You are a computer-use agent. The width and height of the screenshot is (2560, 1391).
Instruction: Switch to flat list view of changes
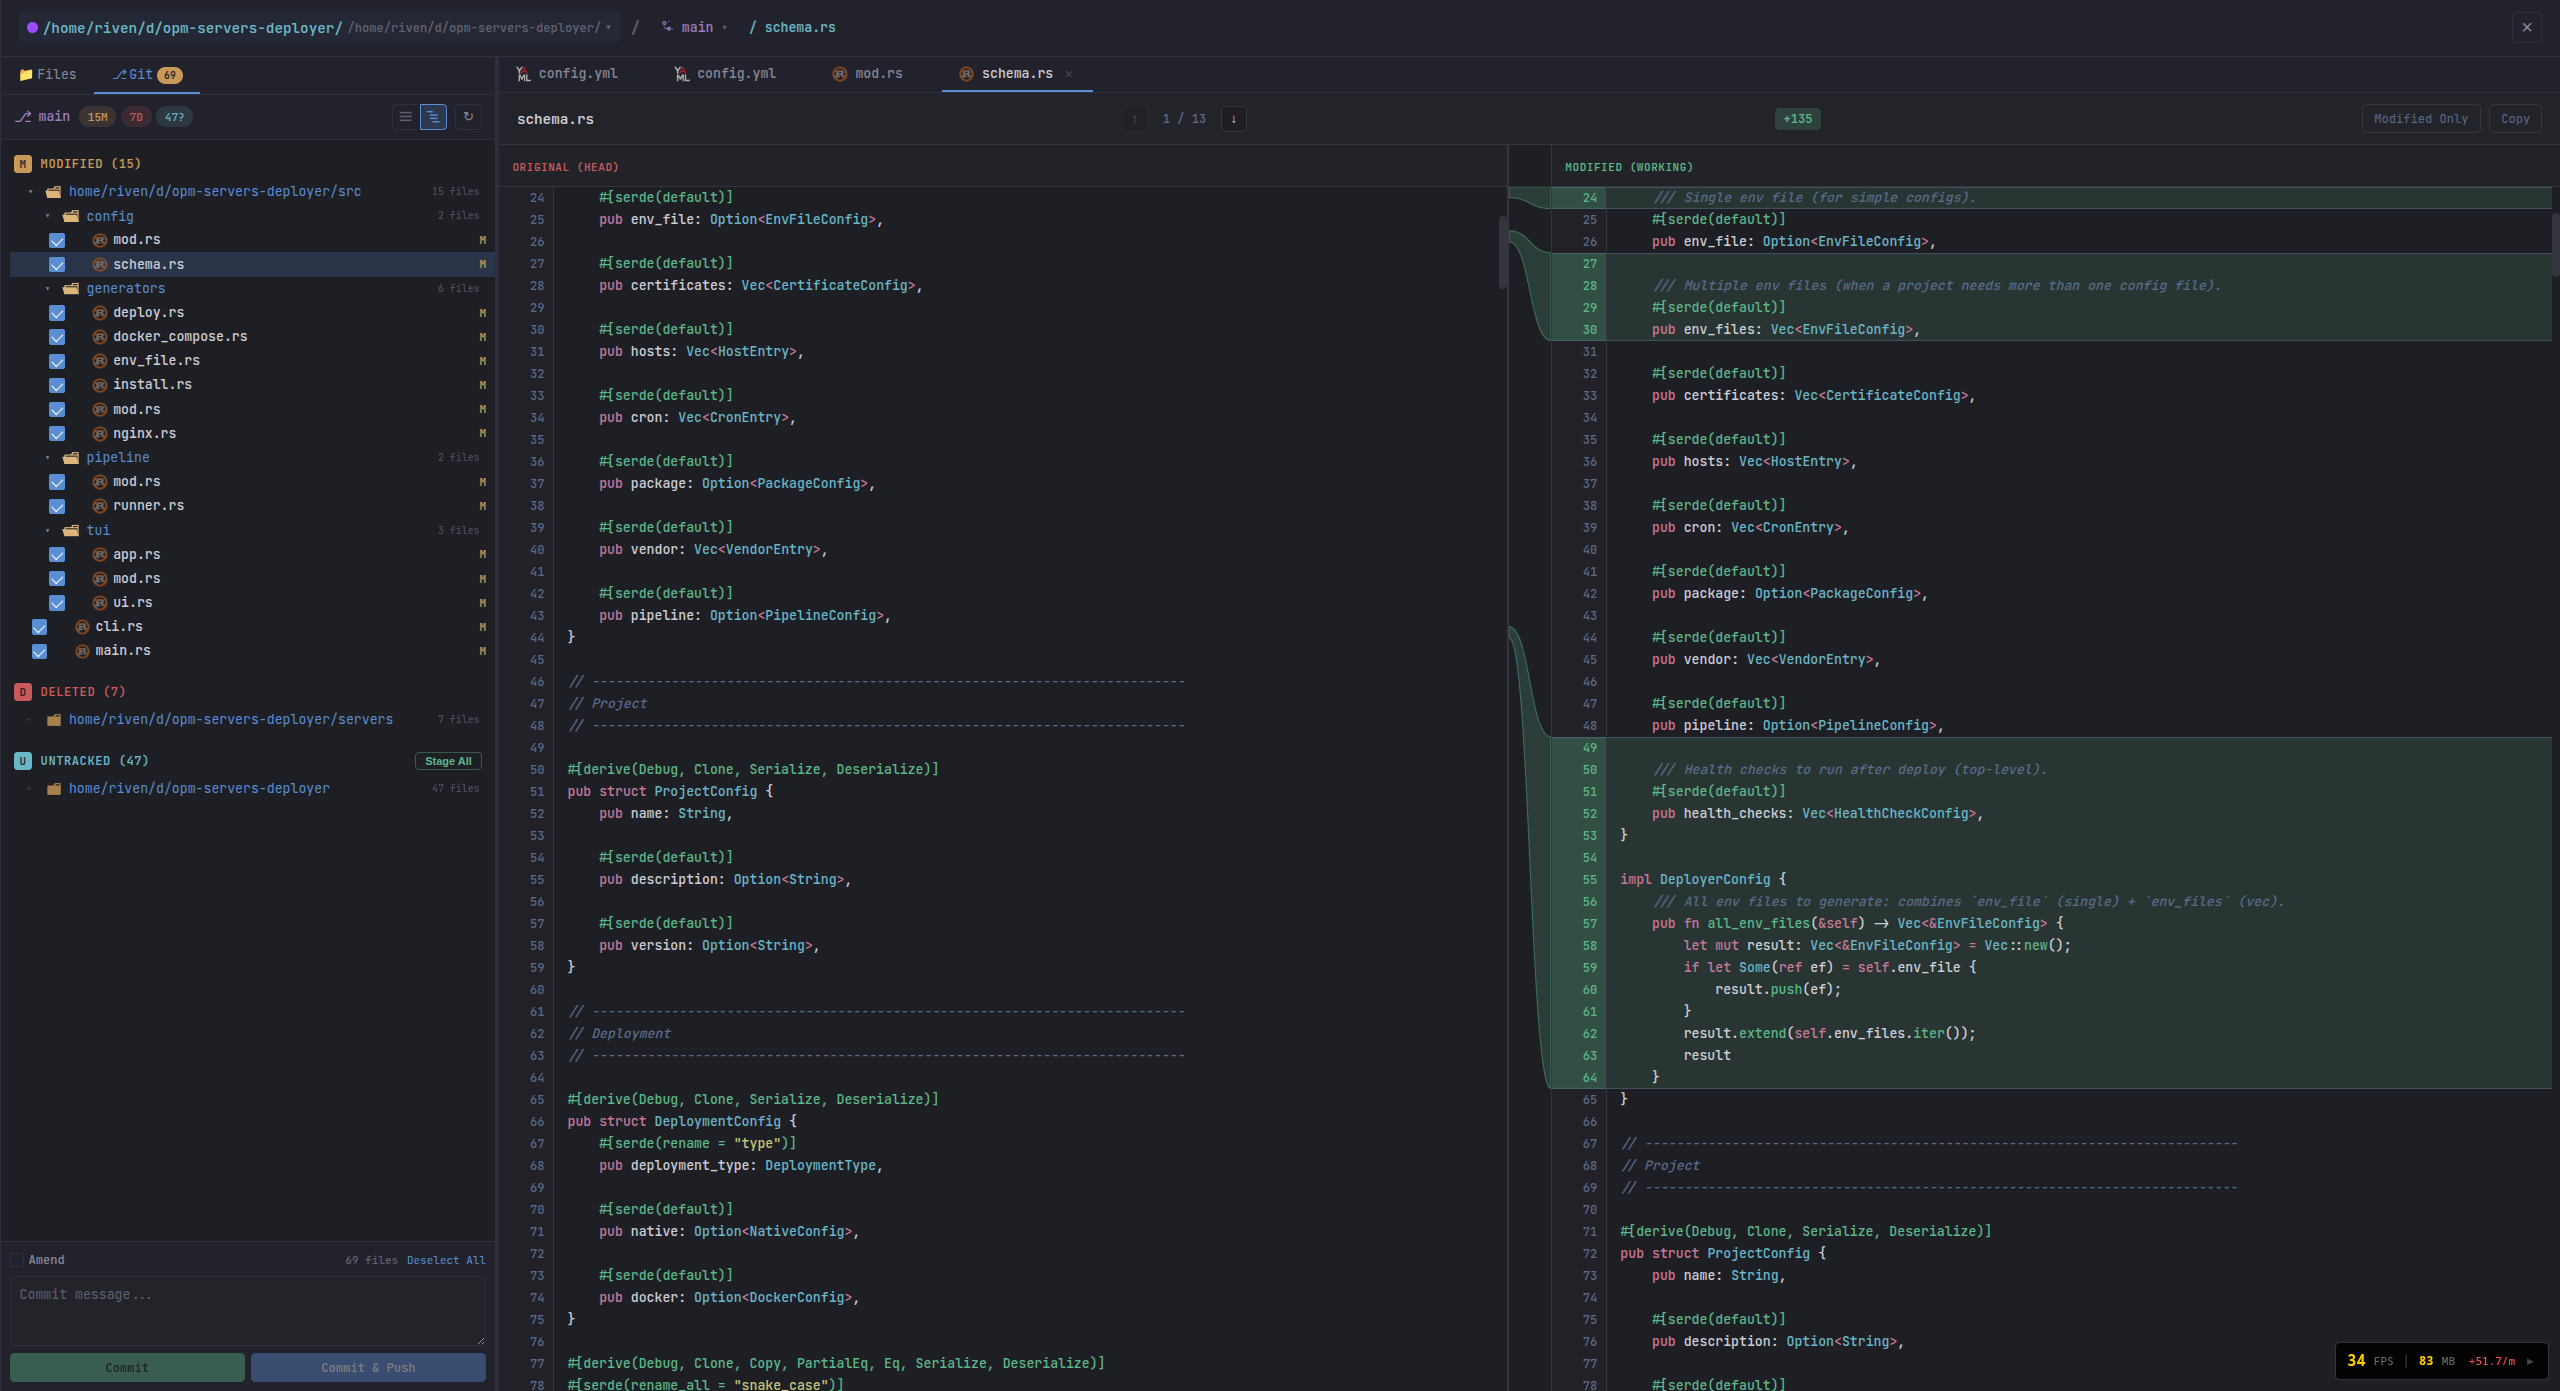[405, 117]
